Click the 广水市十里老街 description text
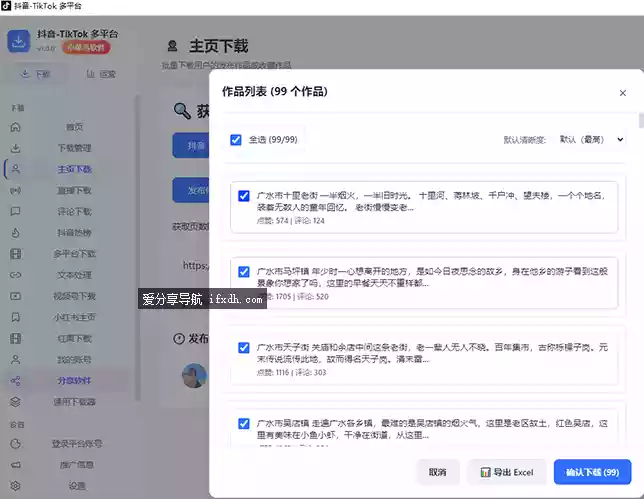This screenshot has height=499, width=644. tap(431, 201)
